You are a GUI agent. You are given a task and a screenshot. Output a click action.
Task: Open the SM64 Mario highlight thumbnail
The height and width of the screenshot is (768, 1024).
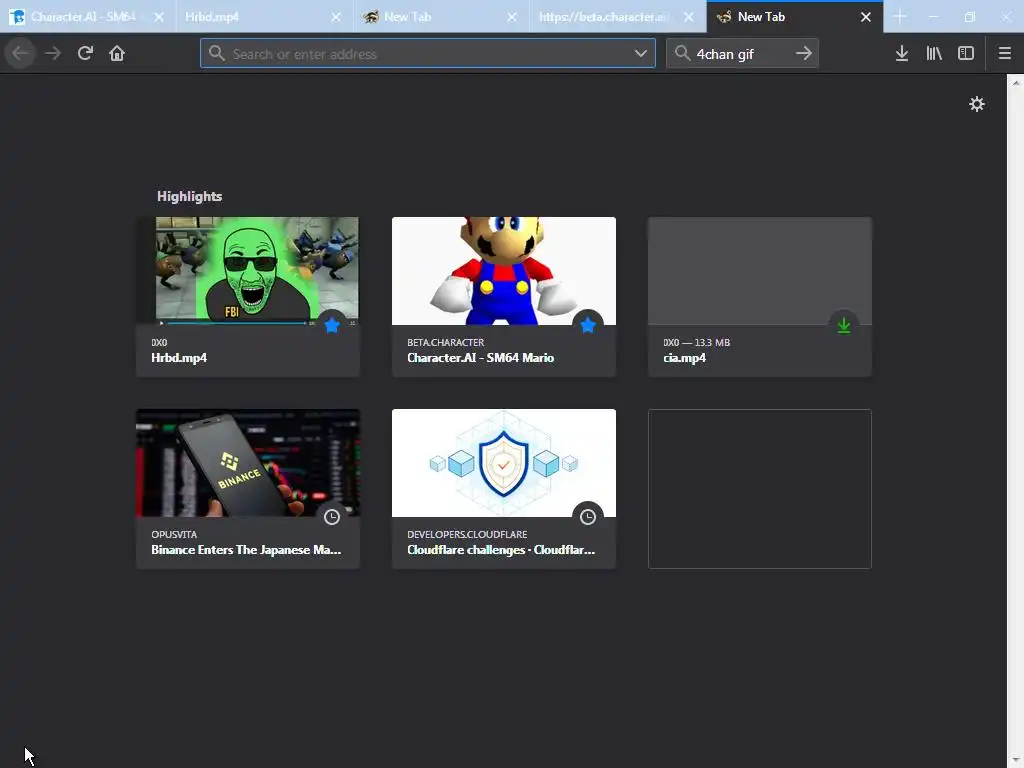coord(504,270)
